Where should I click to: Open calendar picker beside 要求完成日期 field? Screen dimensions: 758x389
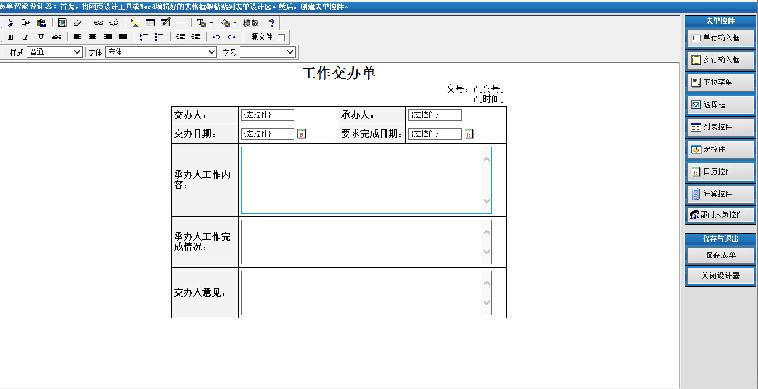pos(469,134)
